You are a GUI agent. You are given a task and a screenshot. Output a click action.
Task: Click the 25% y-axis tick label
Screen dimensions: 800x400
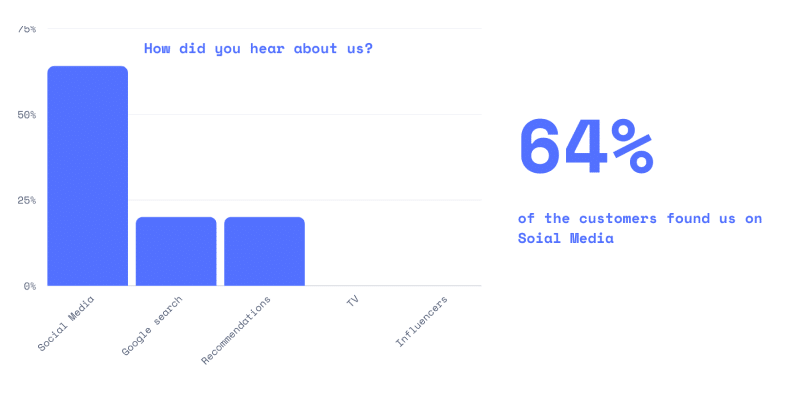tap(27, 200)
